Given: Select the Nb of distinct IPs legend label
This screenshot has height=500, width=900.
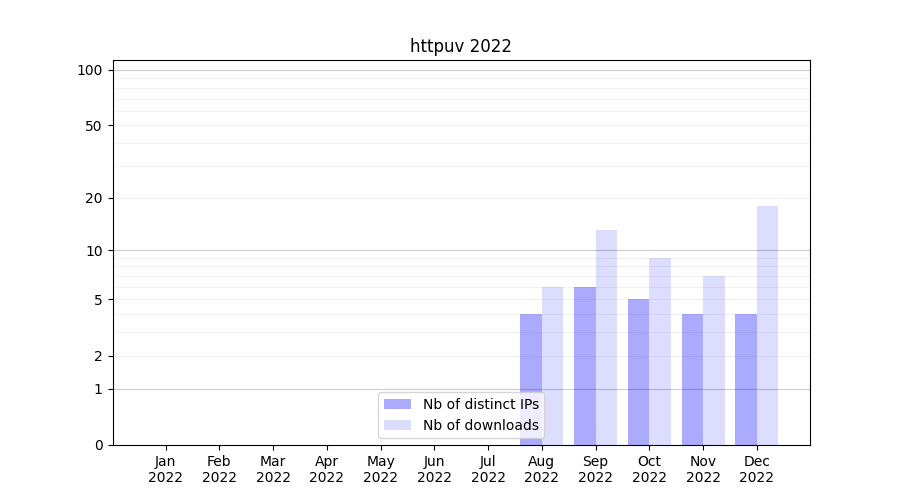Looking at the screenshot, I should point(480,404).
